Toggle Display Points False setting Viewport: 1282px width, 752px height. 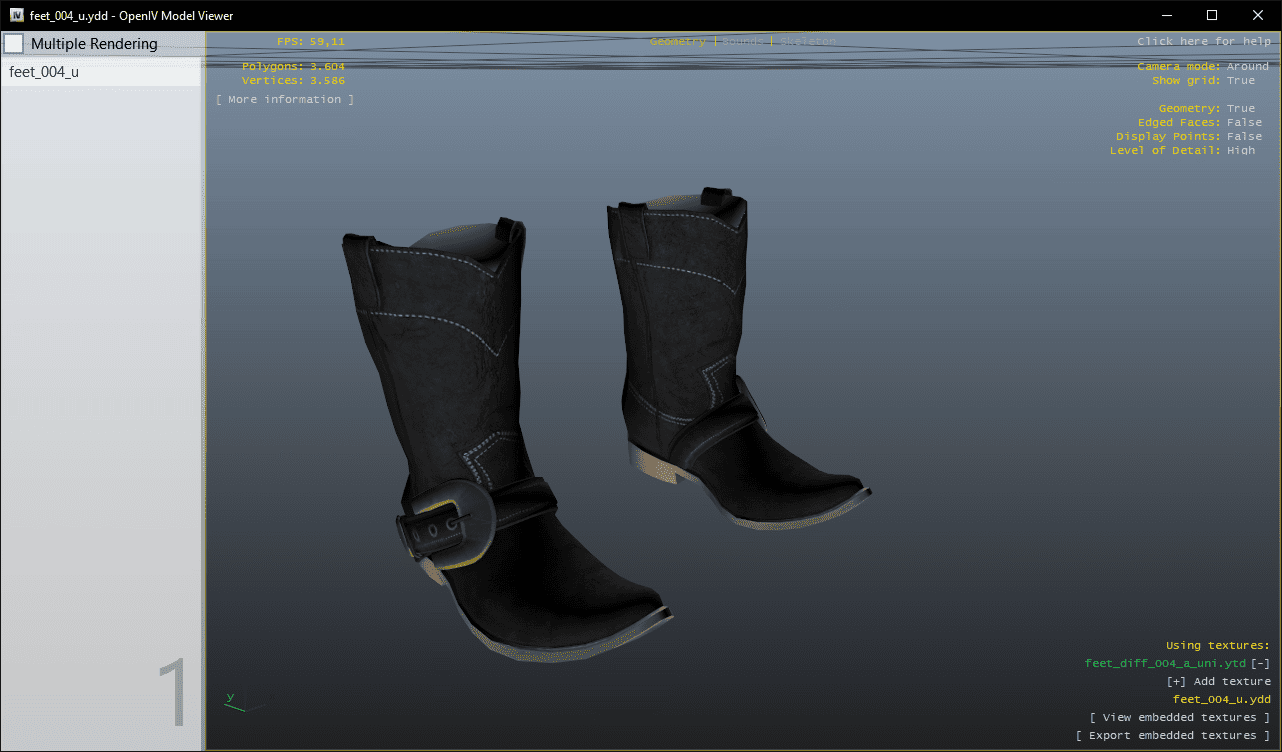pos(1243,137)
